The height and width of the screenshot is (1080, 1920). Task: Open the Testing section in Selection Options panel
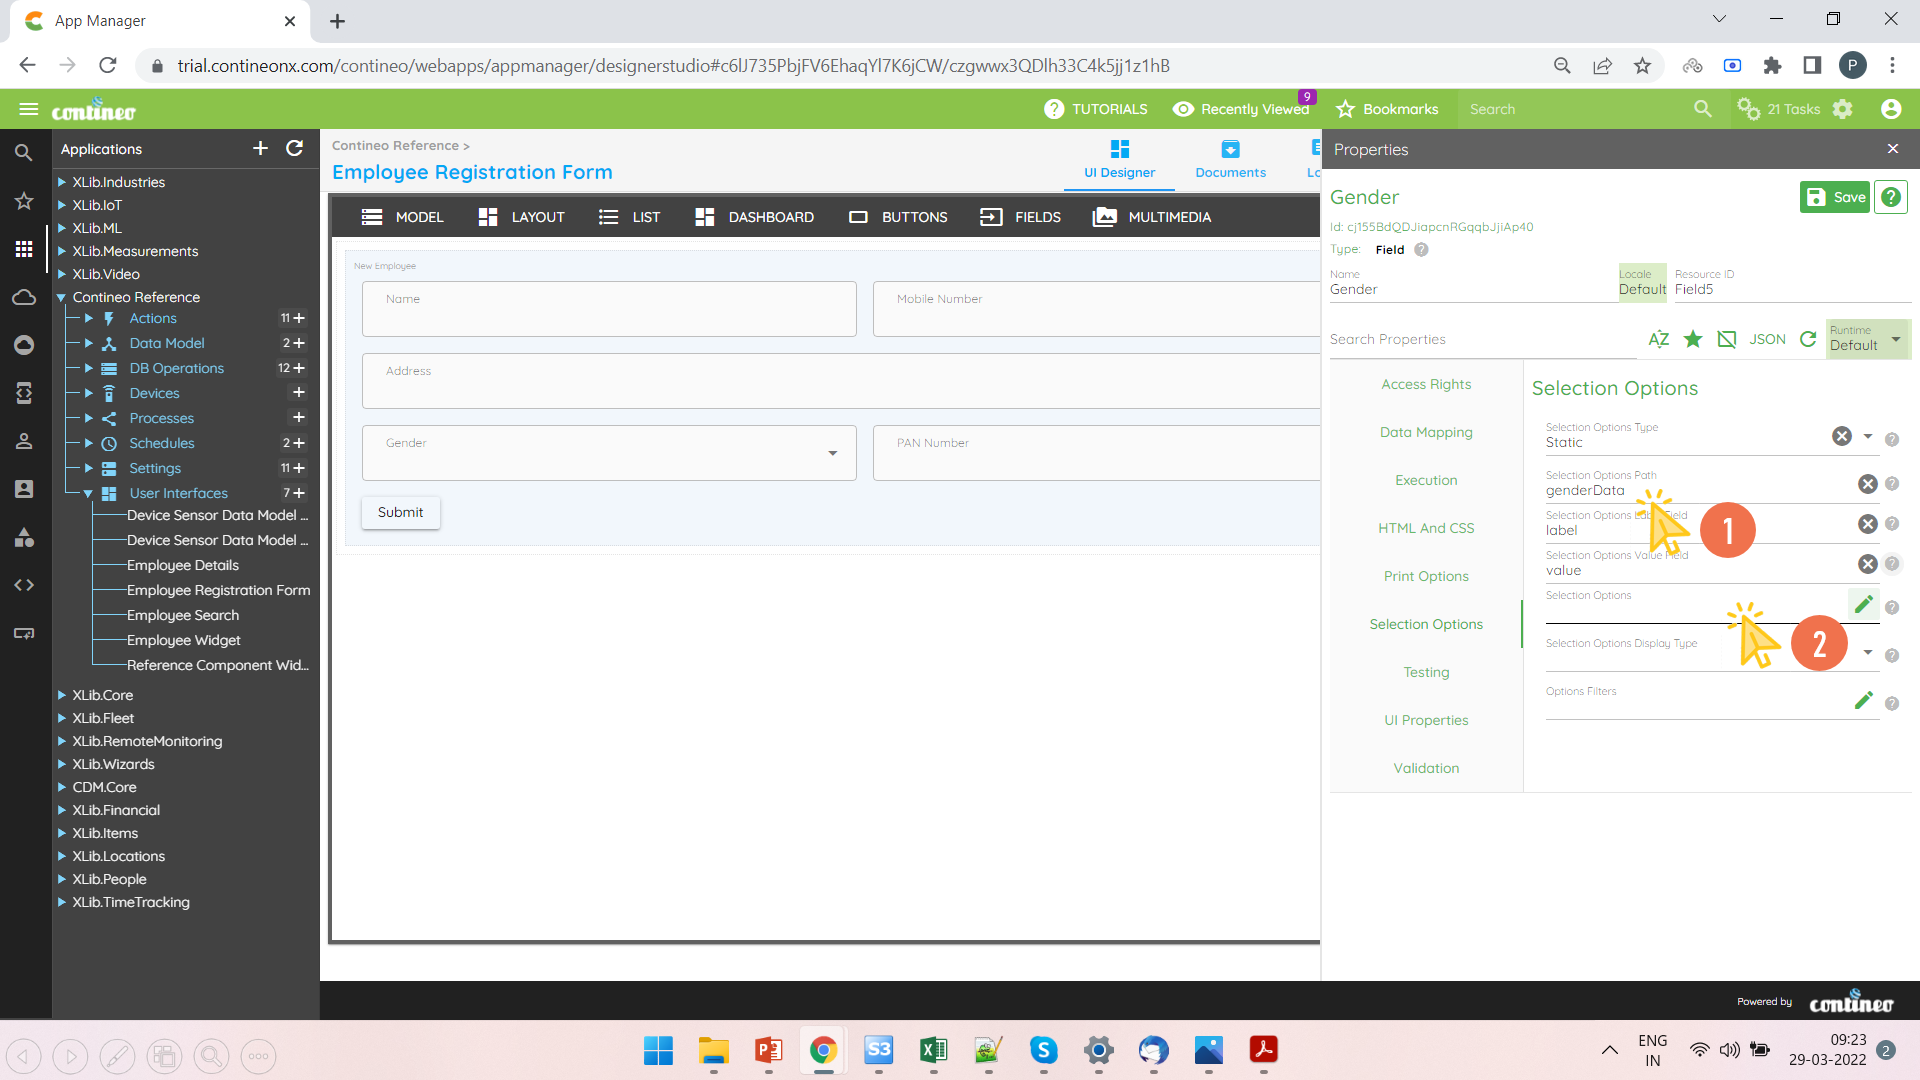point(1425,672)
